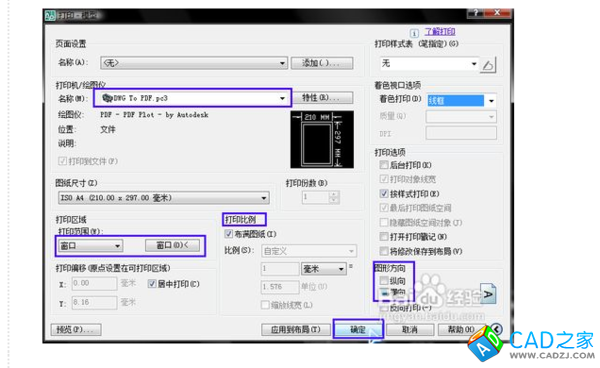Open the 着色打印 shade plot dropdown
Screen dimensions: 600x368
click(x=462, y=101)
